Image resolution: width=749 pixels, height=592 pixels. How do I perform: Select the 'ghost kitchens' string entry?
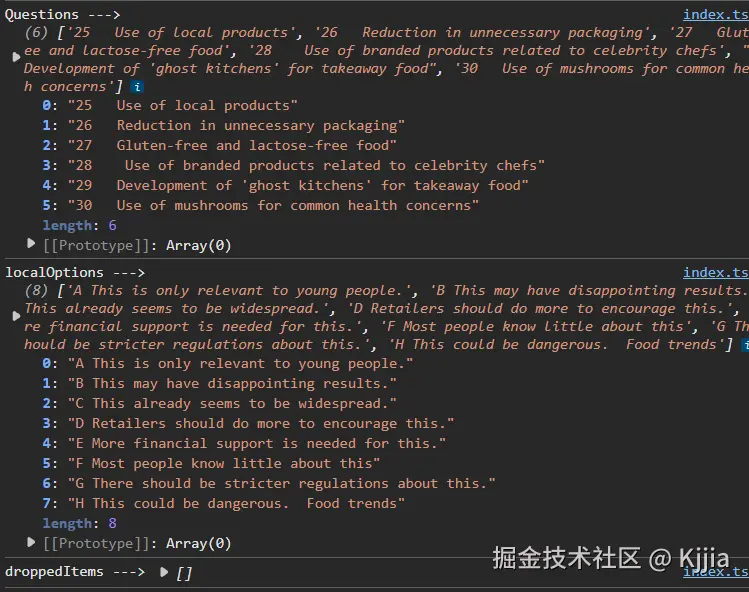tap(298, 185)
